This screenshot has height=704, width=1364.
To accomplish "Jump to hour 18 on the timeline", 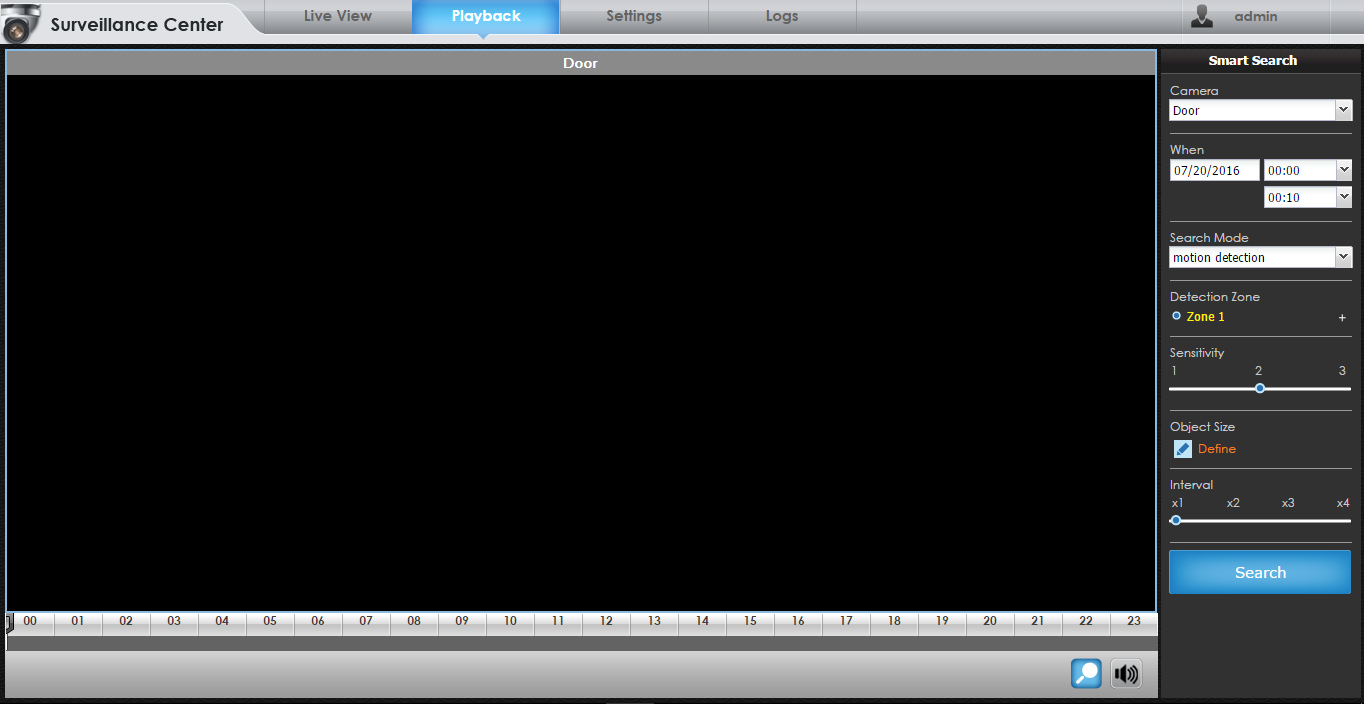I will click(894, 621).
